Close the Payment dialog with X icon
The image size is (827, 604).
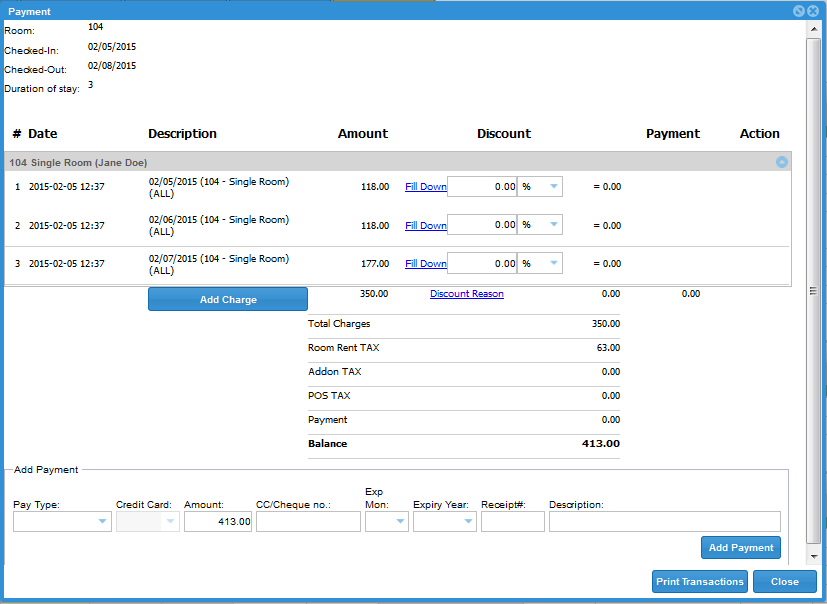pos(813,11)
